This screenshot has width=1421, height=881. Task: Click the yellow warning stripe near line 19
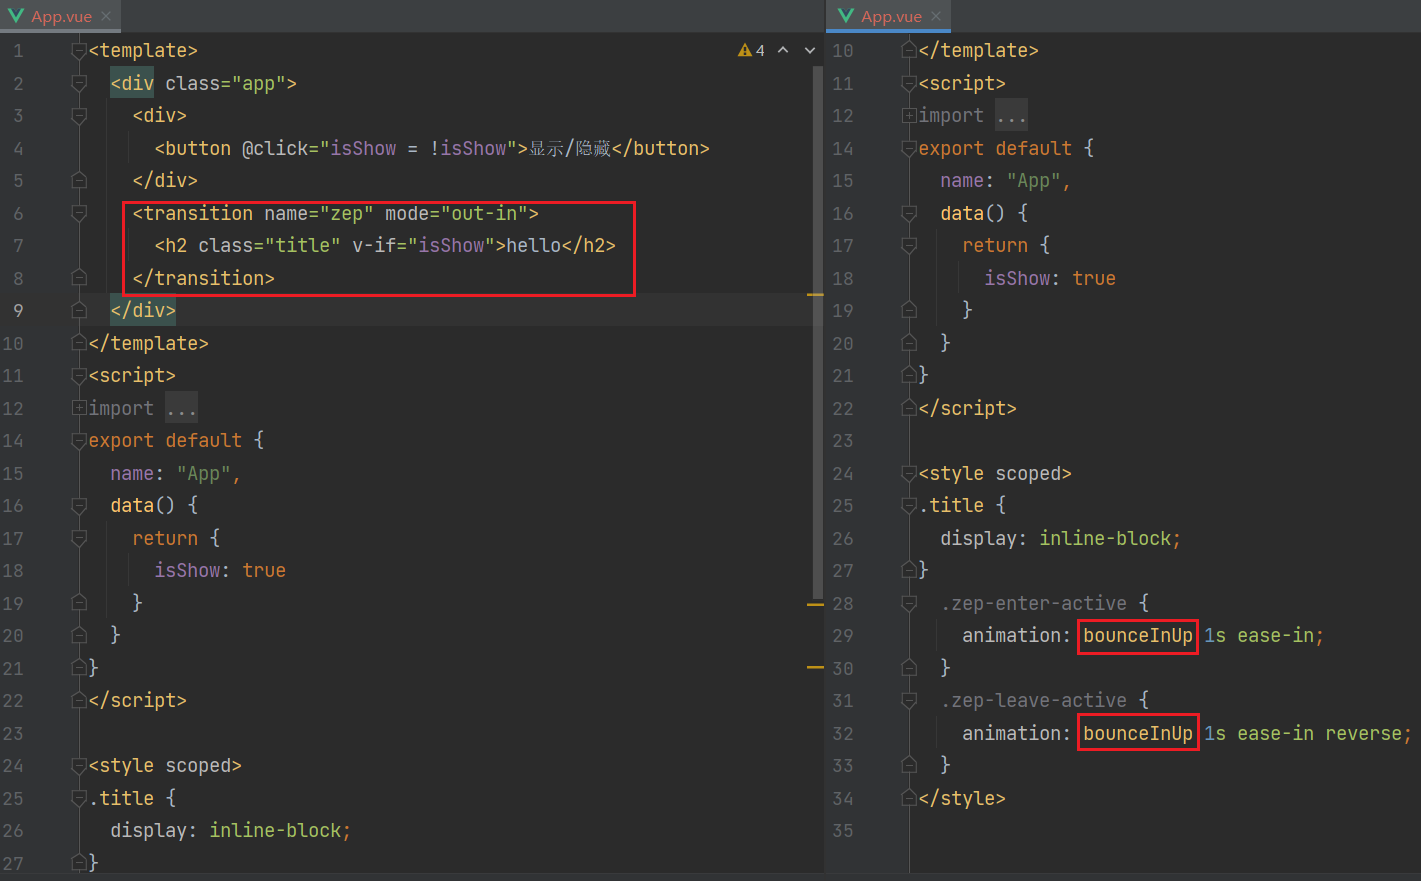(x=815, y=605)
